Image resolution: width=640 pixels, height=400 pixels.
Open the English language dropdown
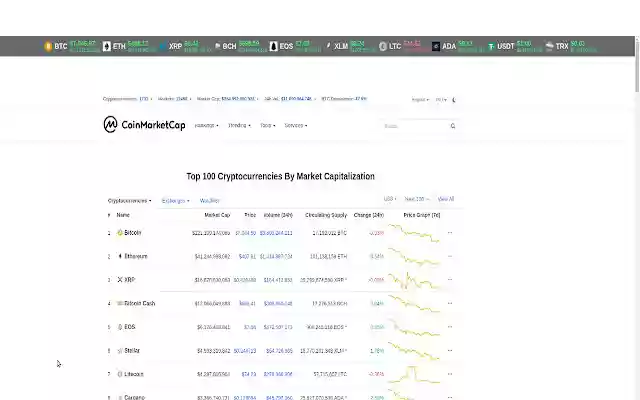(x=420, y=100)
